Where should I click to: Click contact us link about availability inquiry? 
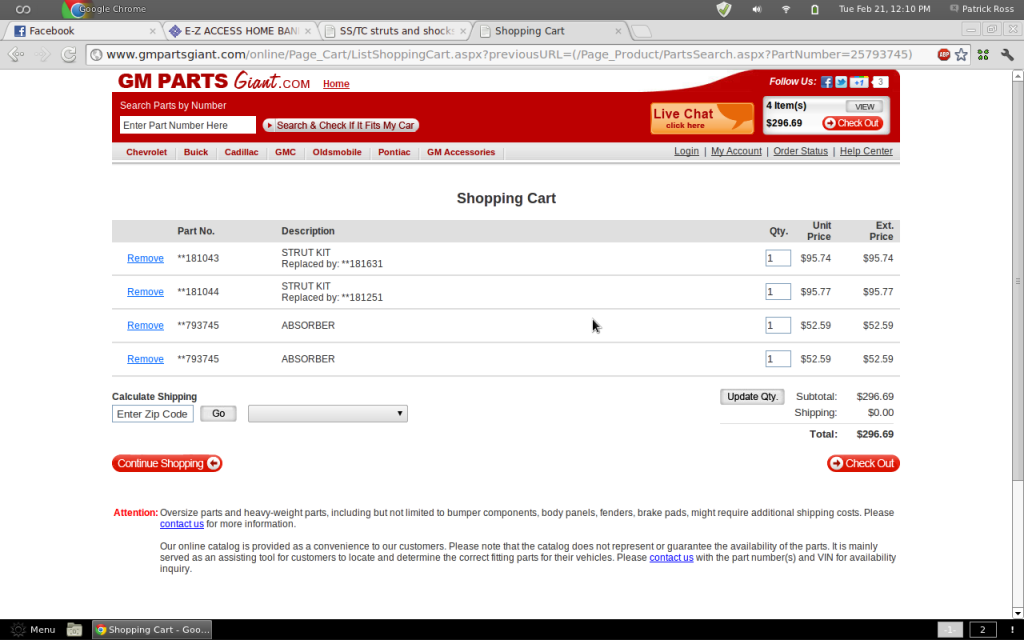pyautogui.click(x=671, y=558)
